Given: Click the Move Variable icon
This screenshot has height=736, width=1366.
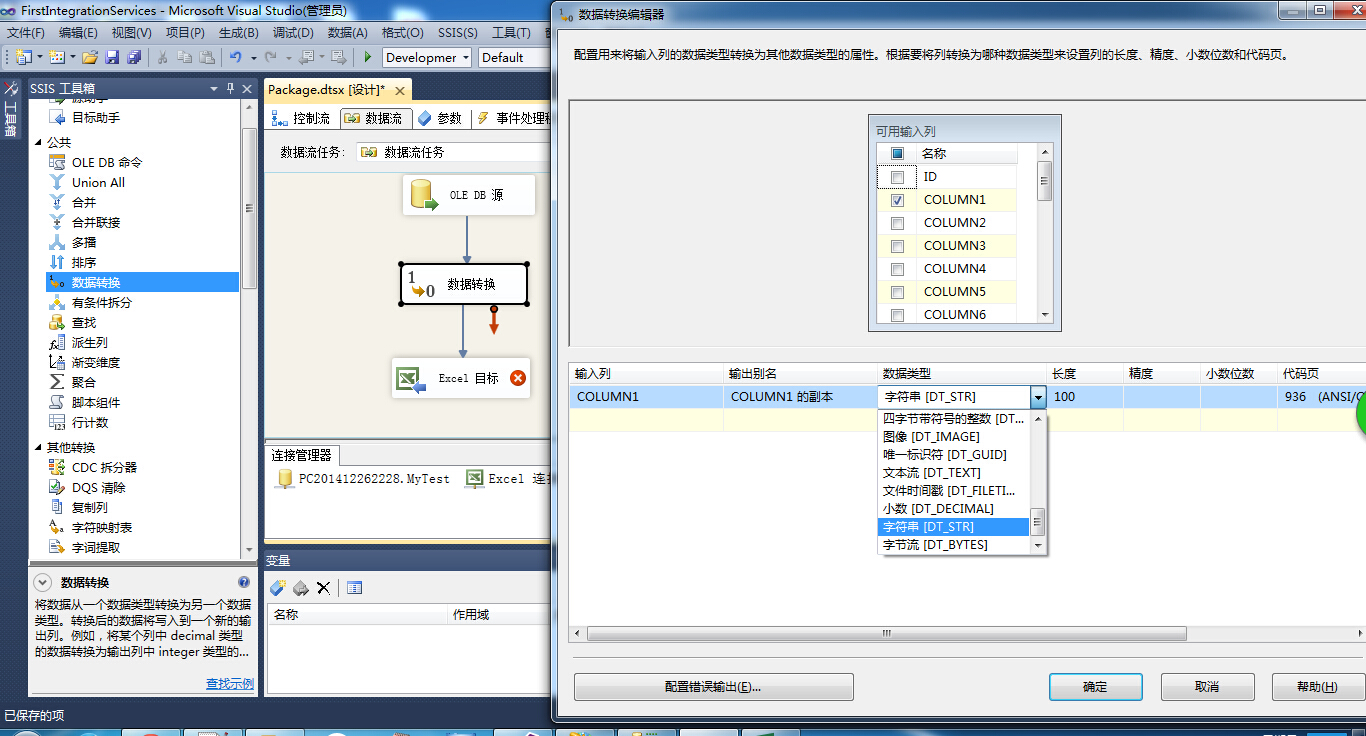Looking at the screenshot, I should (x=300, y=587).
